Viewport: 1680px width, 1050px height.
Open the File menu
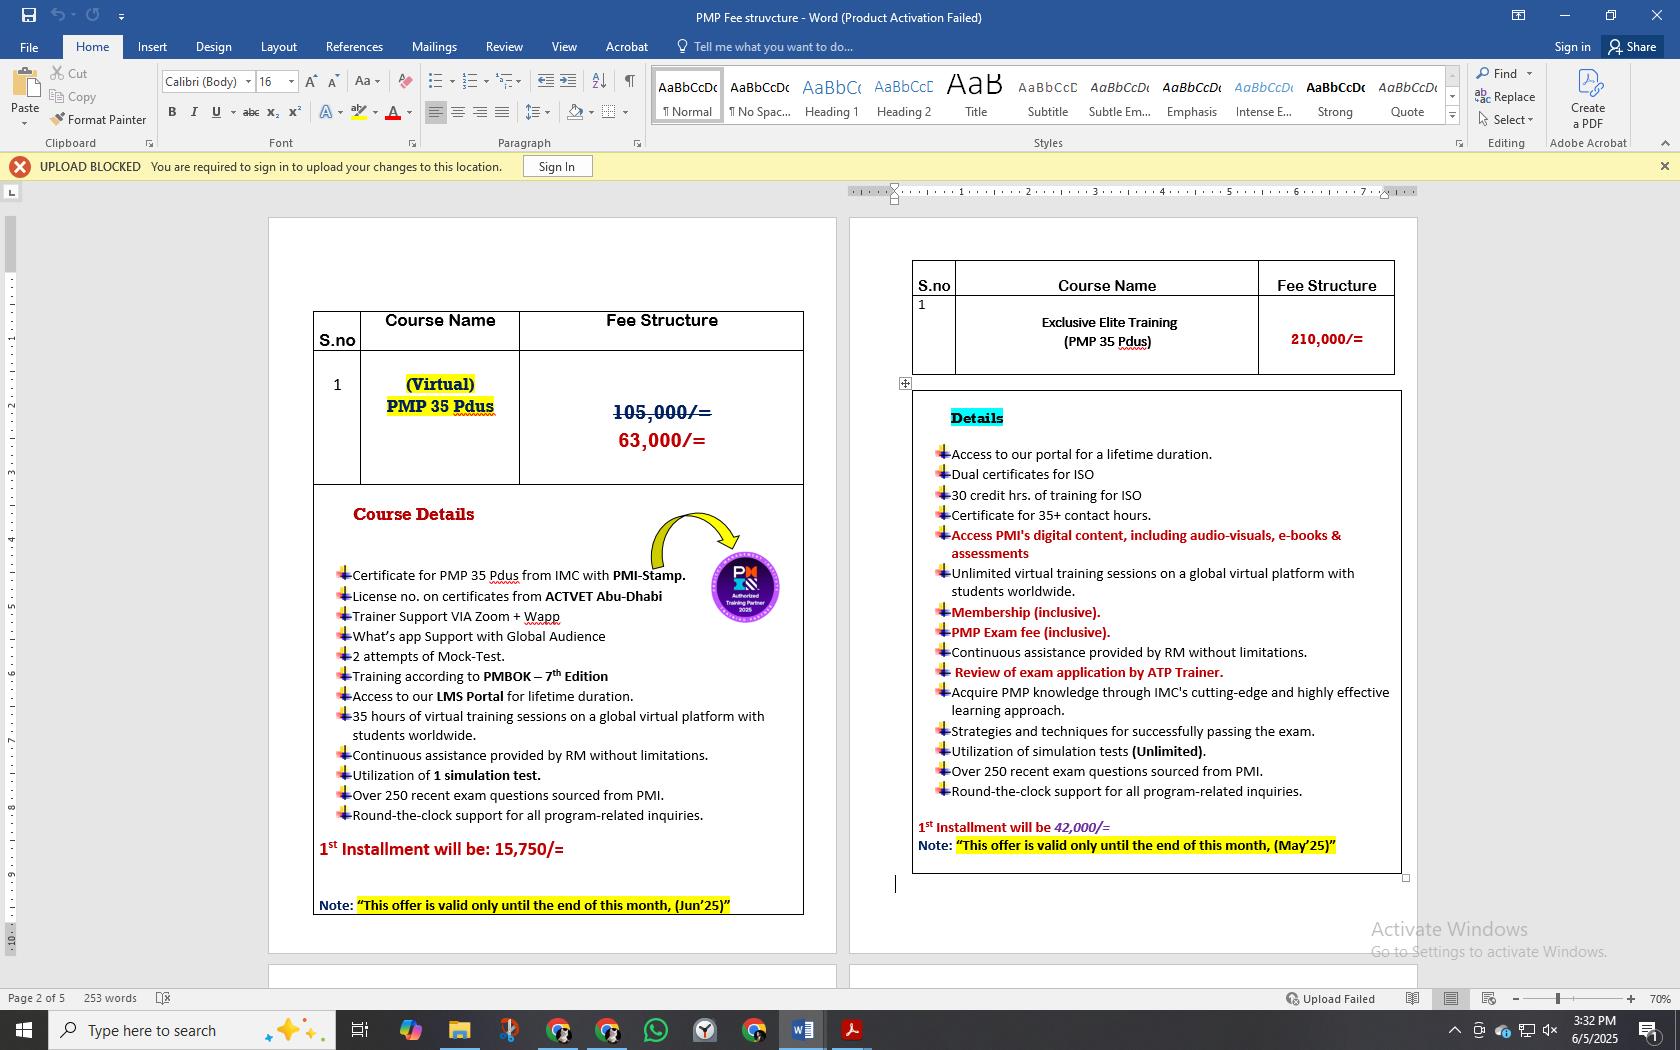29,46
